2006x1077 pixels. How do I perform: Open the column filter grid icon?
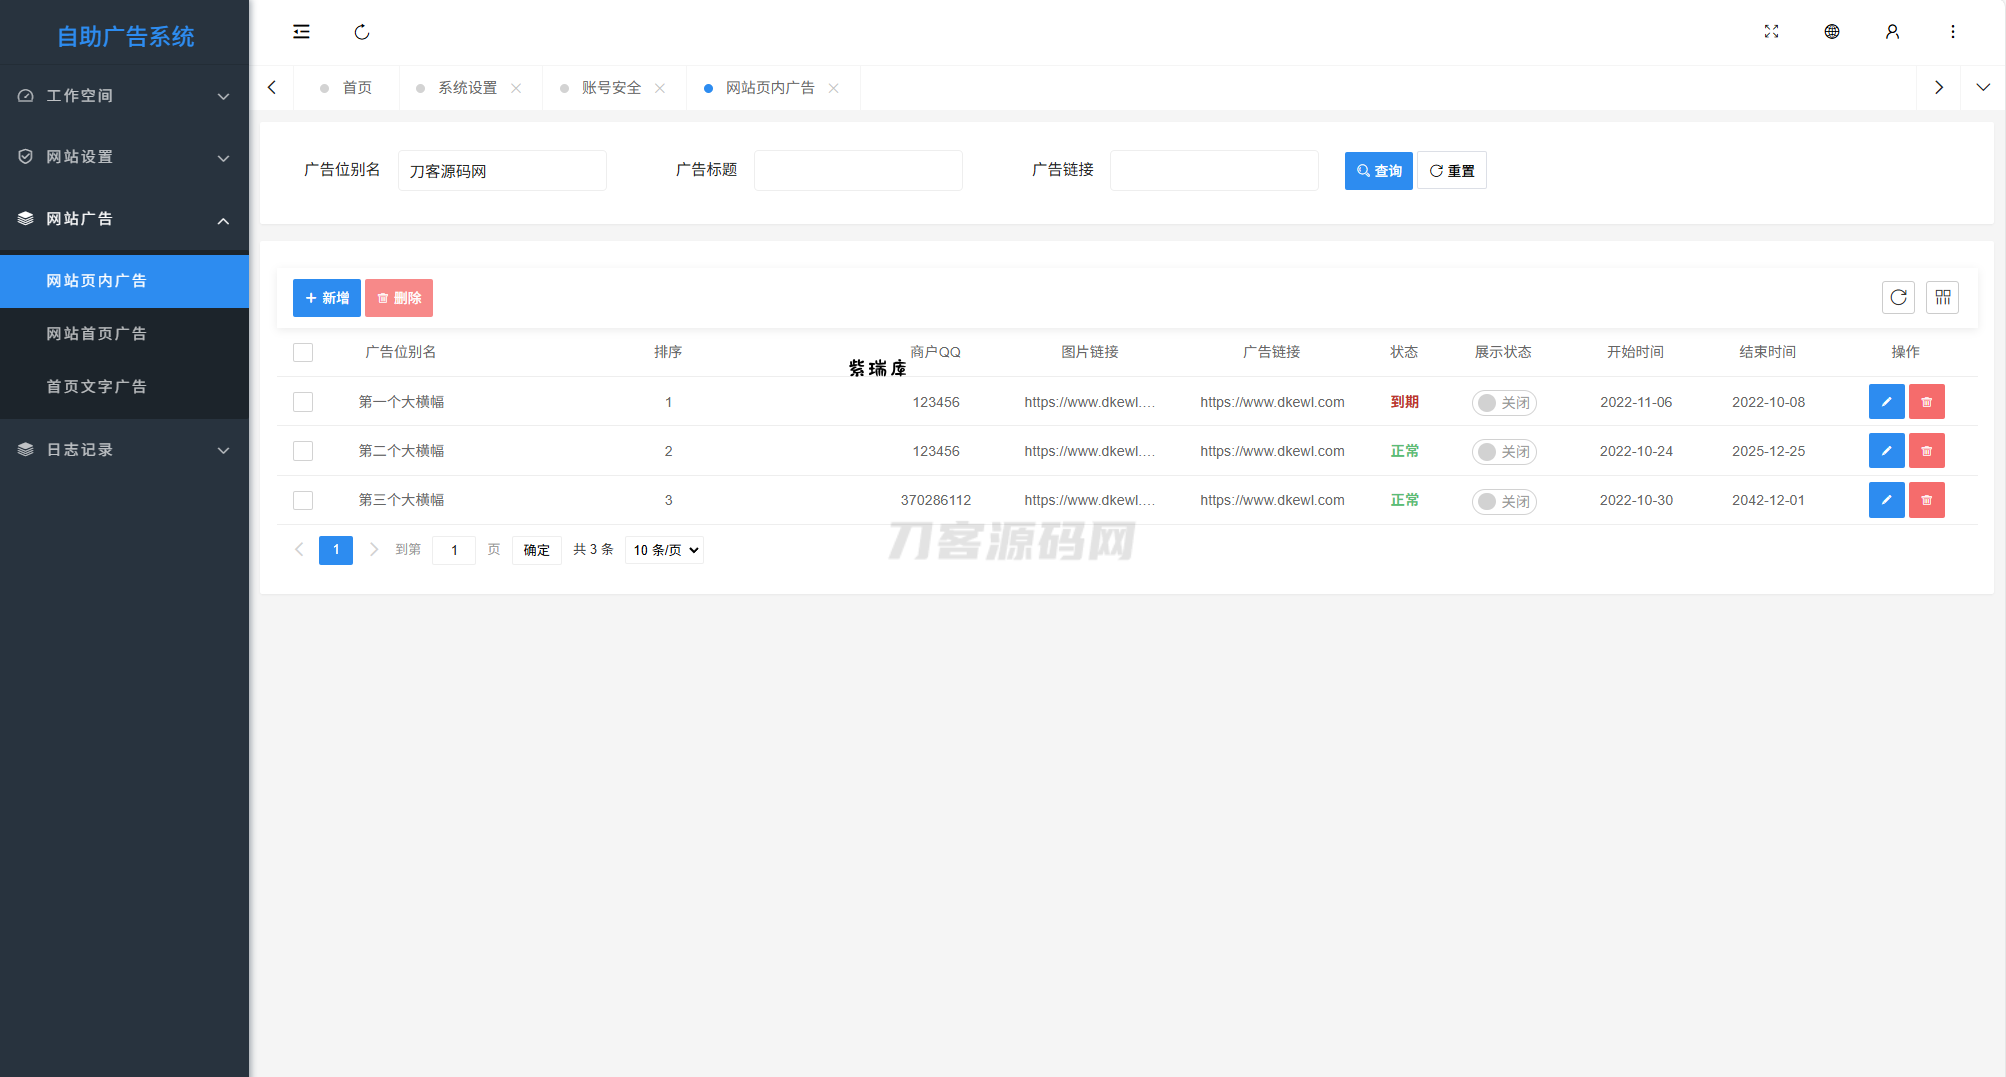click(1942, 297)
